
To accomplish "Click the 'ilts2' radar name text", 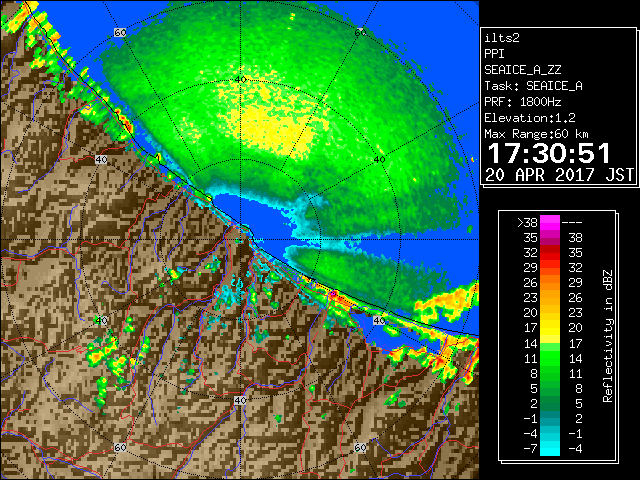I will (x=502, y=38).
